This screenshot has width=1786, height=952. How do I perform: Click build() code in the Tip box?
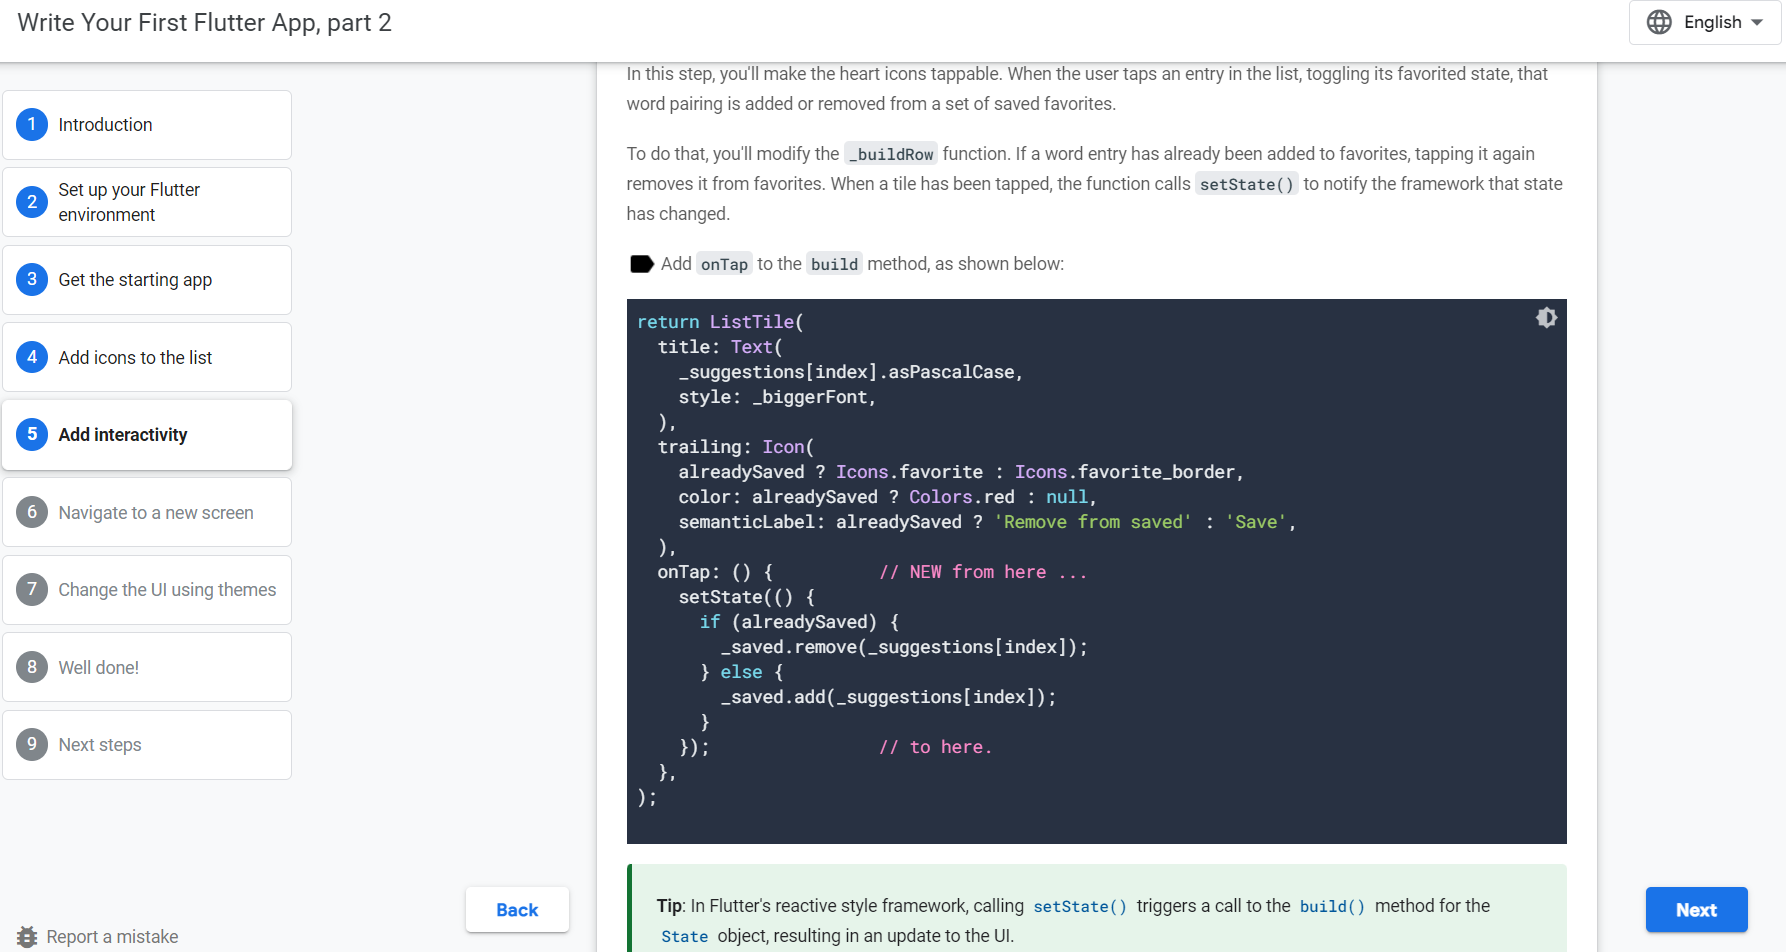point(1332,906)
